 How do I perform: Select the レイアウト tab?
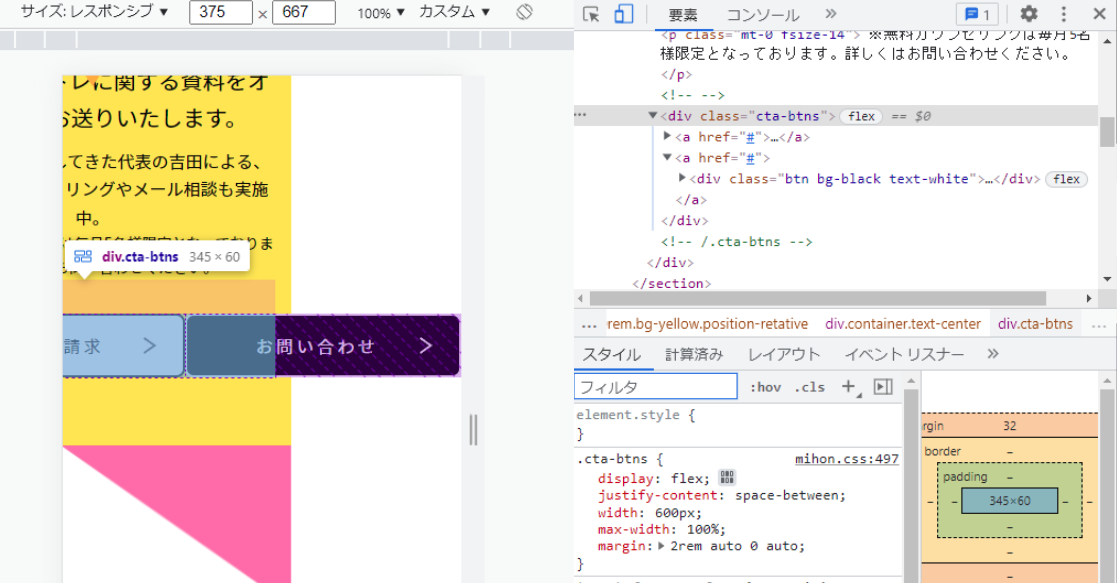pos(784,354)
